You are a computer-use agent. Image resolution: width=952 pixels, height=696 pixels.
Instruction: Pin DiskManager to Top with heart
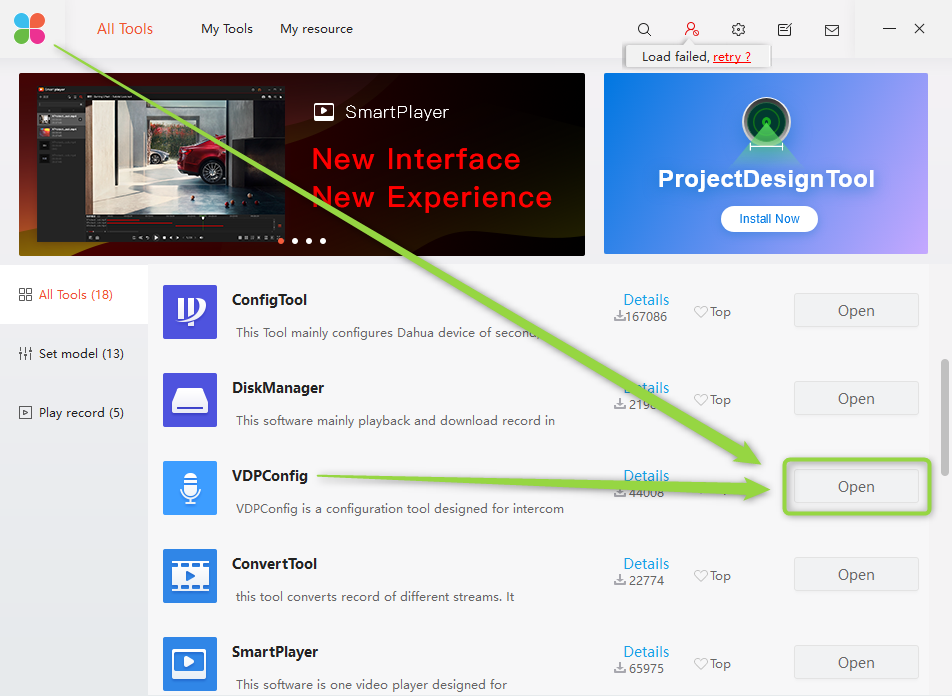(x=712, y=400)
